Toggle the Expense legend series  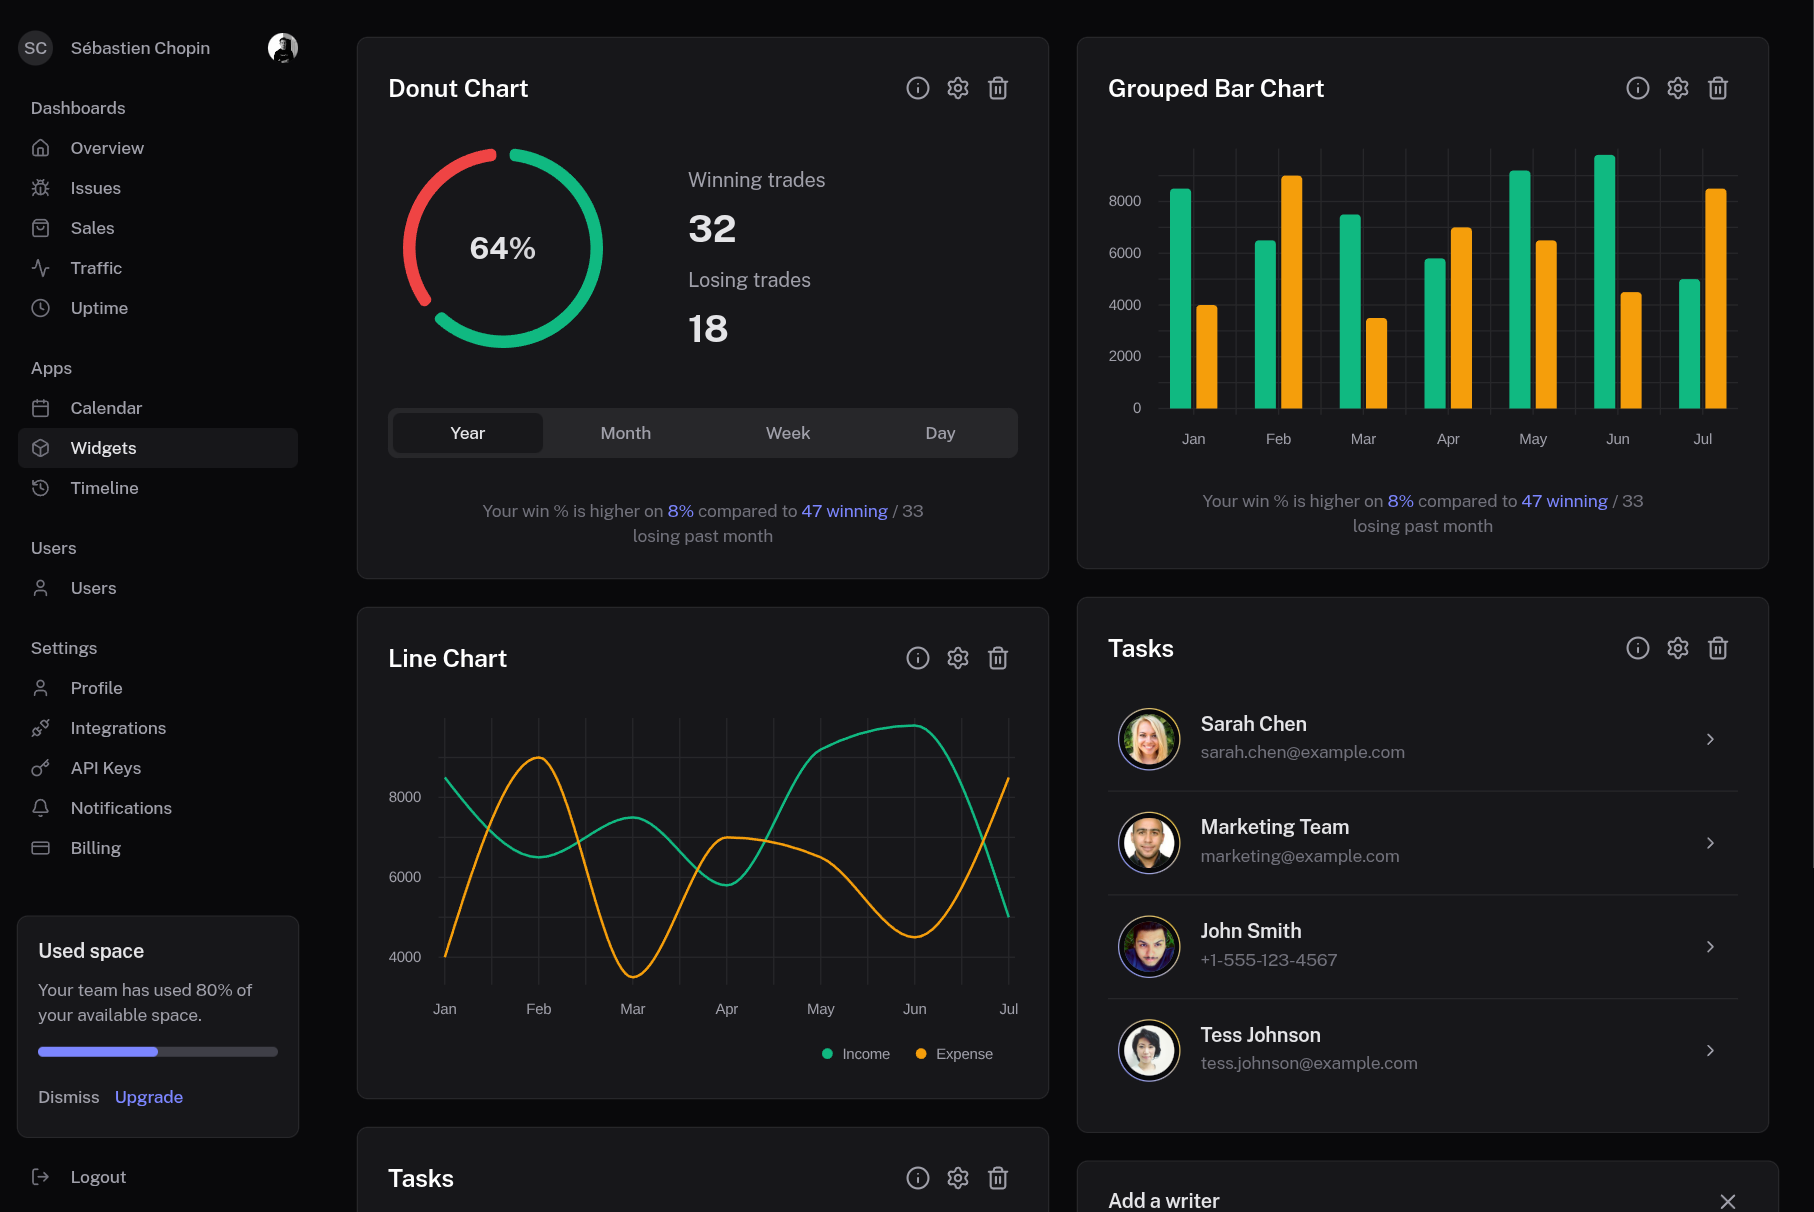pos(954,1054)
